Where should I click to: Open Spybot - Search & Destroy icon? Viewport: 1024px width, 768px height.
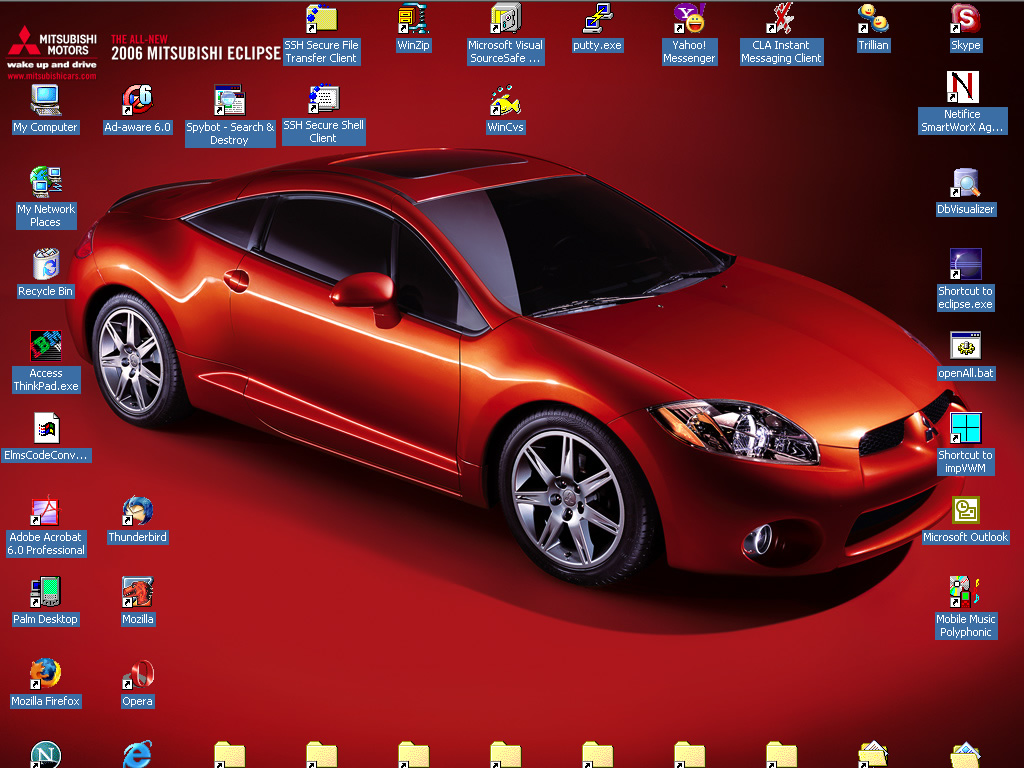(229, 101)
